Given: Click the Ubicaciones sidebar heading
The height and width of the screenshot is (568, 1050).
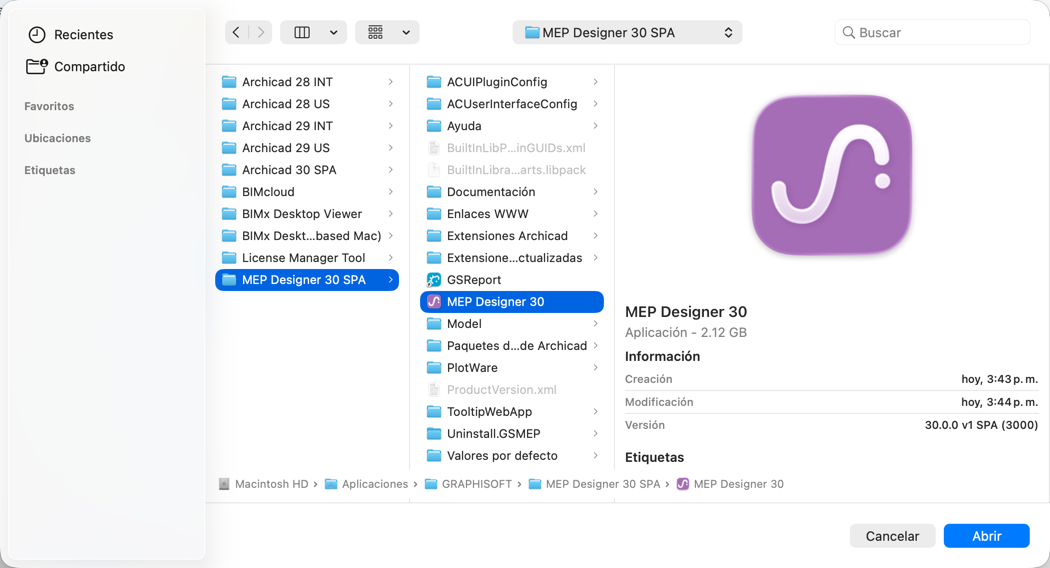Looking at the screenshot, I should pos(58,138).
